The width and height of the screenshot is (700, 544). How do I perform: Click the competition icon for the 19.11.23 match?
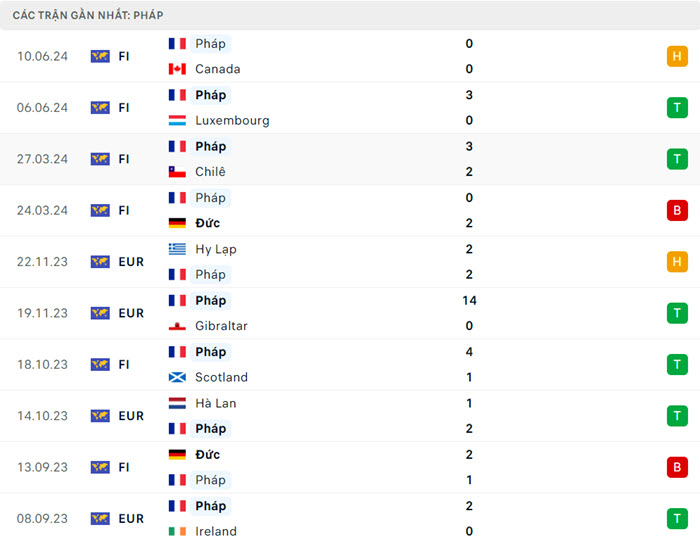100,313
